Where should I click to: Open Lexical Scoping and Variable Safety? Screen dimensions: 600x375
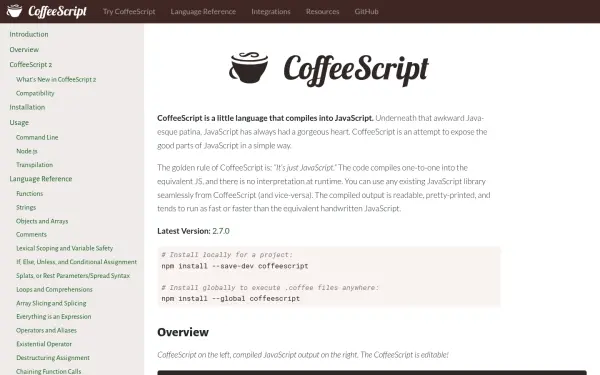point(65,248)
